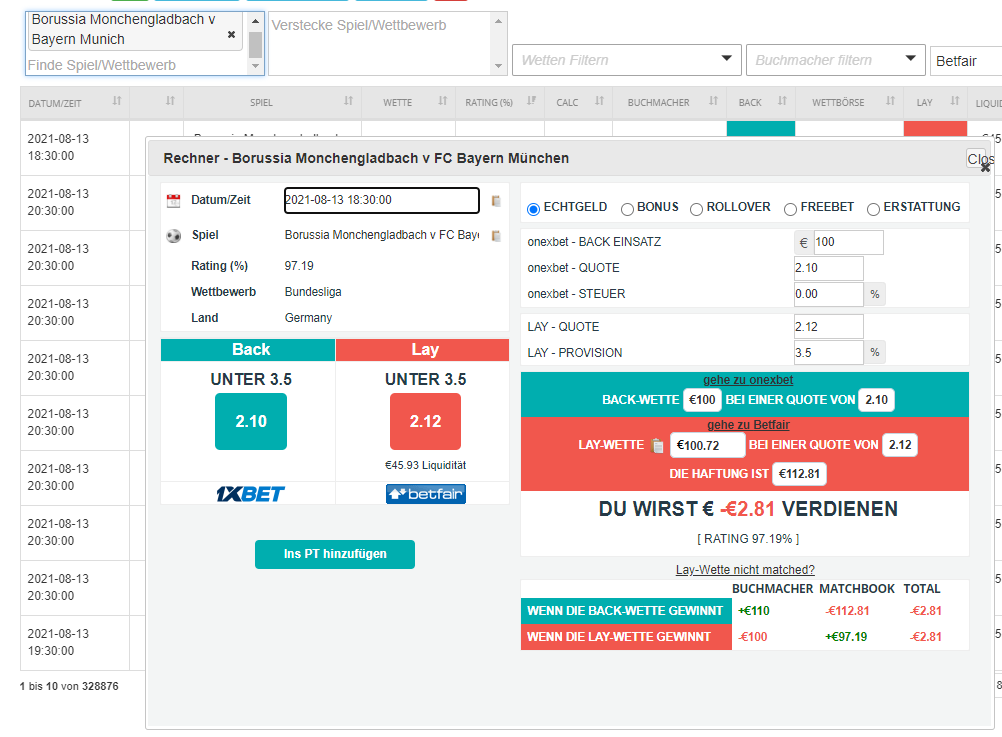
Task: Remove the Borussia Monchengladbach v Bayern Munich filter tag
Action: [231, 35]
